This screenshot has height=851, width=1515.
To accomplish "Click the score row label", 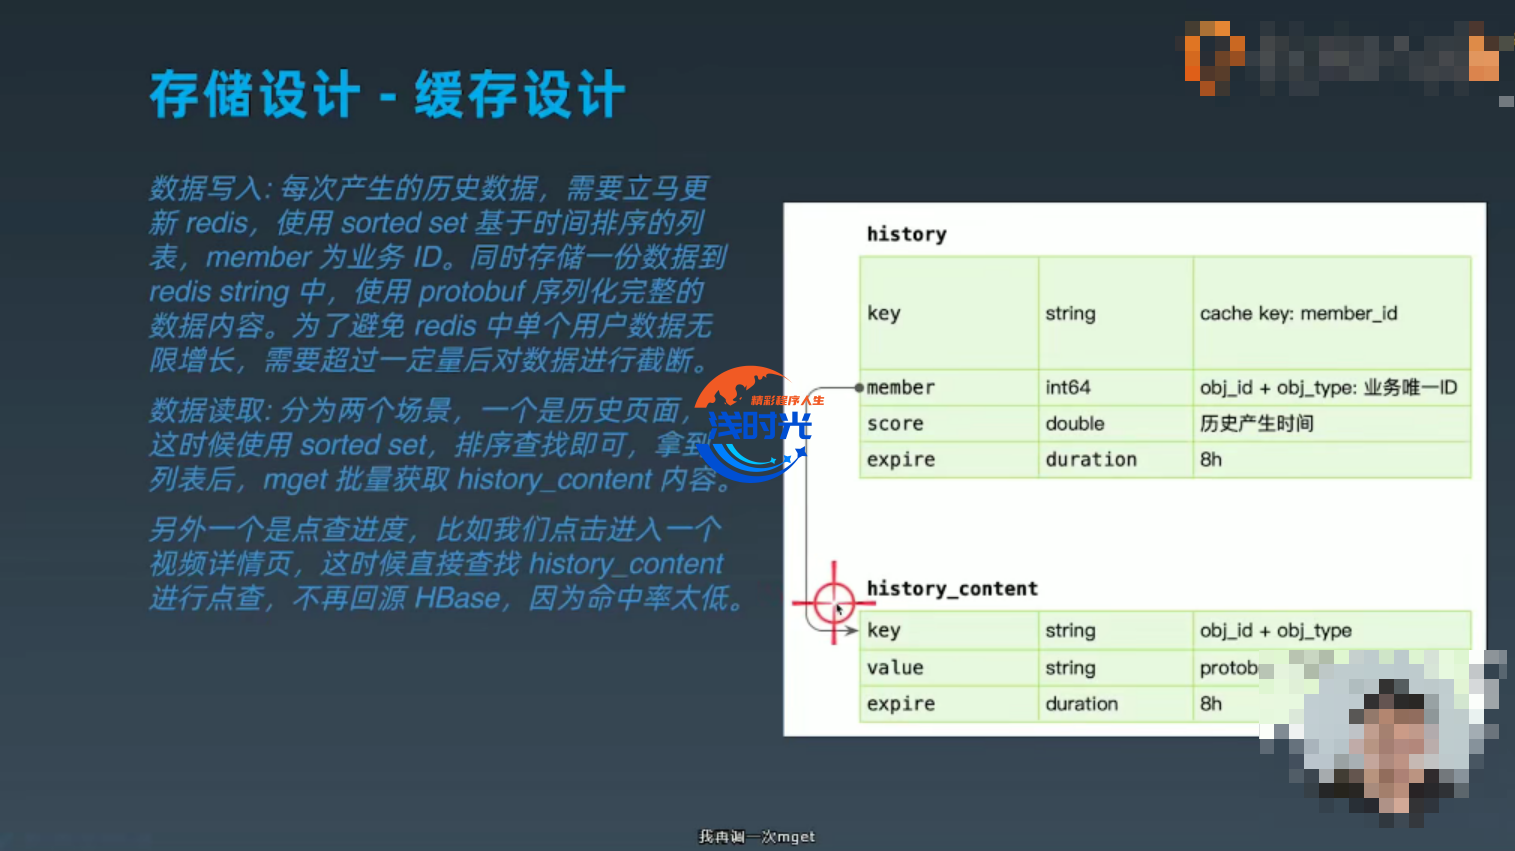I will click(x=895, y=424).
